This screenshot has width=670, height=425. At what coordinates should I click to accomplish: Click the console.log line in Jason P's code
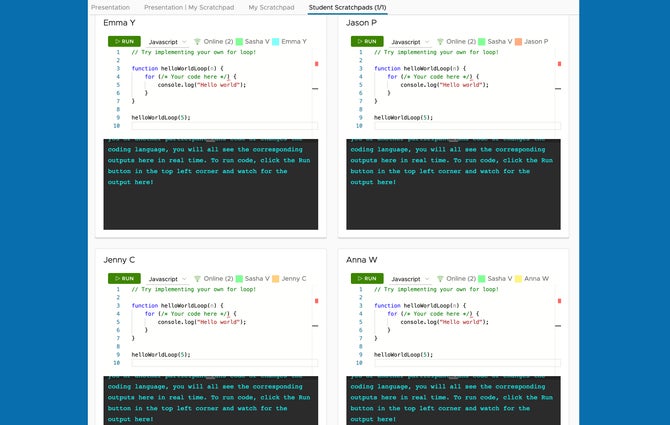click(x=444, y=85)
